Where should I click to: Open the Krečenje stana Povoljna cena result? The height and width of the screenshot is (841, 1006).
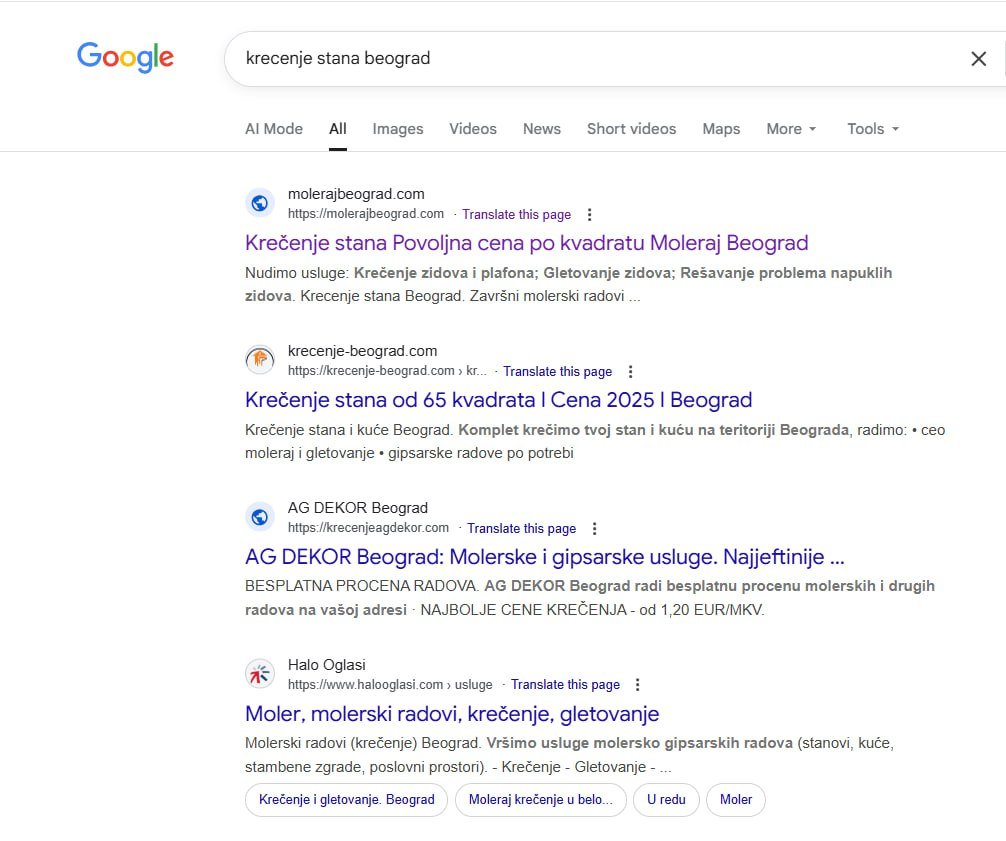(x=526, y=243)
